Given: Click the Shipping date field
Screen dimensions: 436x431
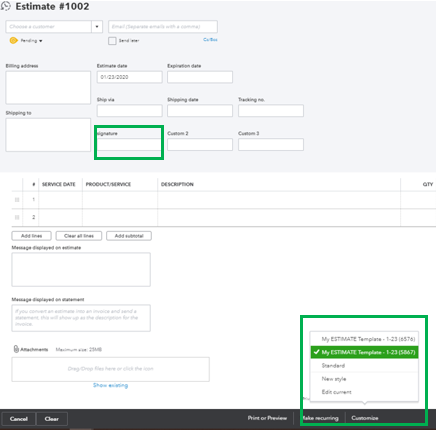Looking at the screenshot, I should pyautogui.click(x=200, y=111).
